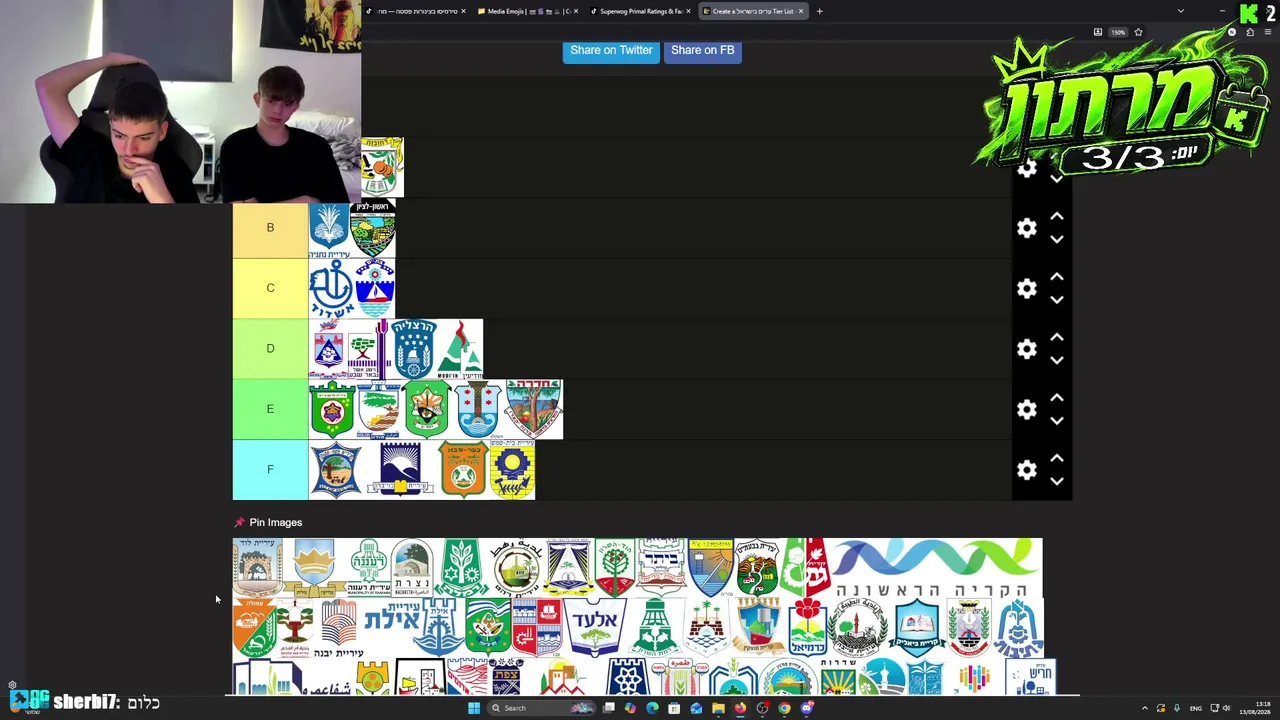The height and width of the screenshot is (720, 1280).
Task: Move tier C row up
Action: pyautogui.click(x=1057, y=277)
